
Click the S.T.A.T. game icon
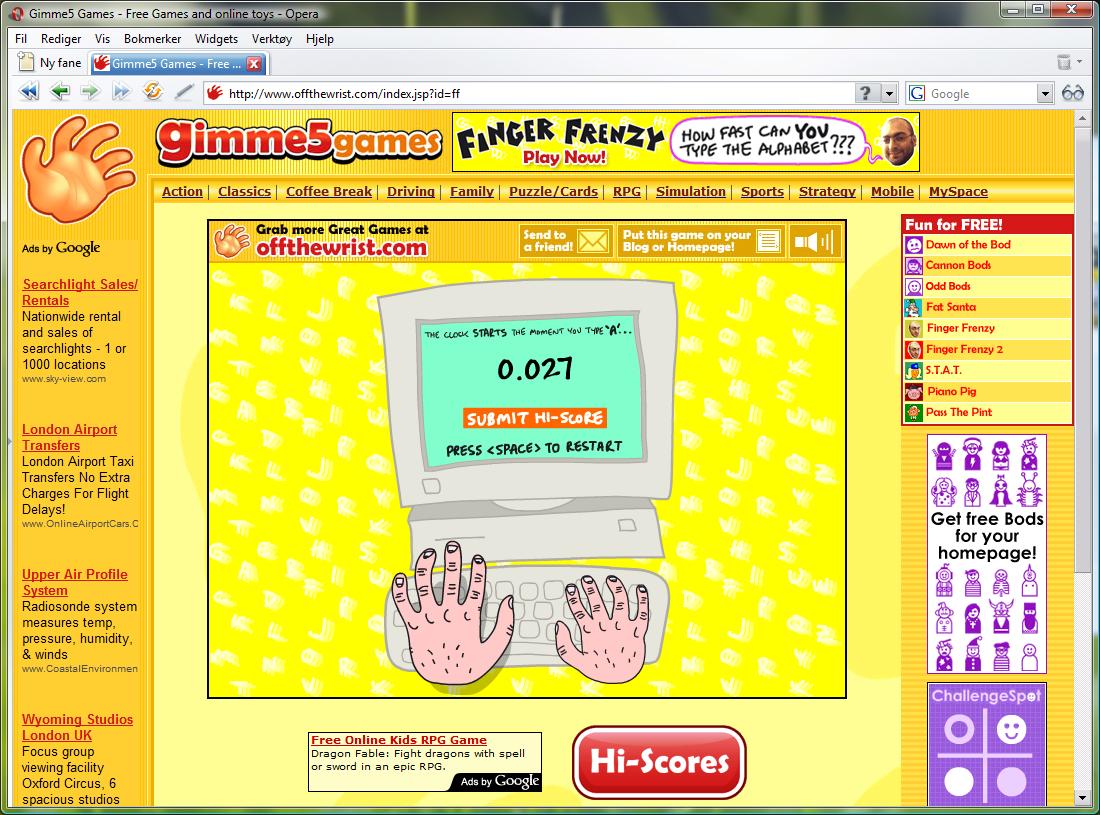coord(913,371)
